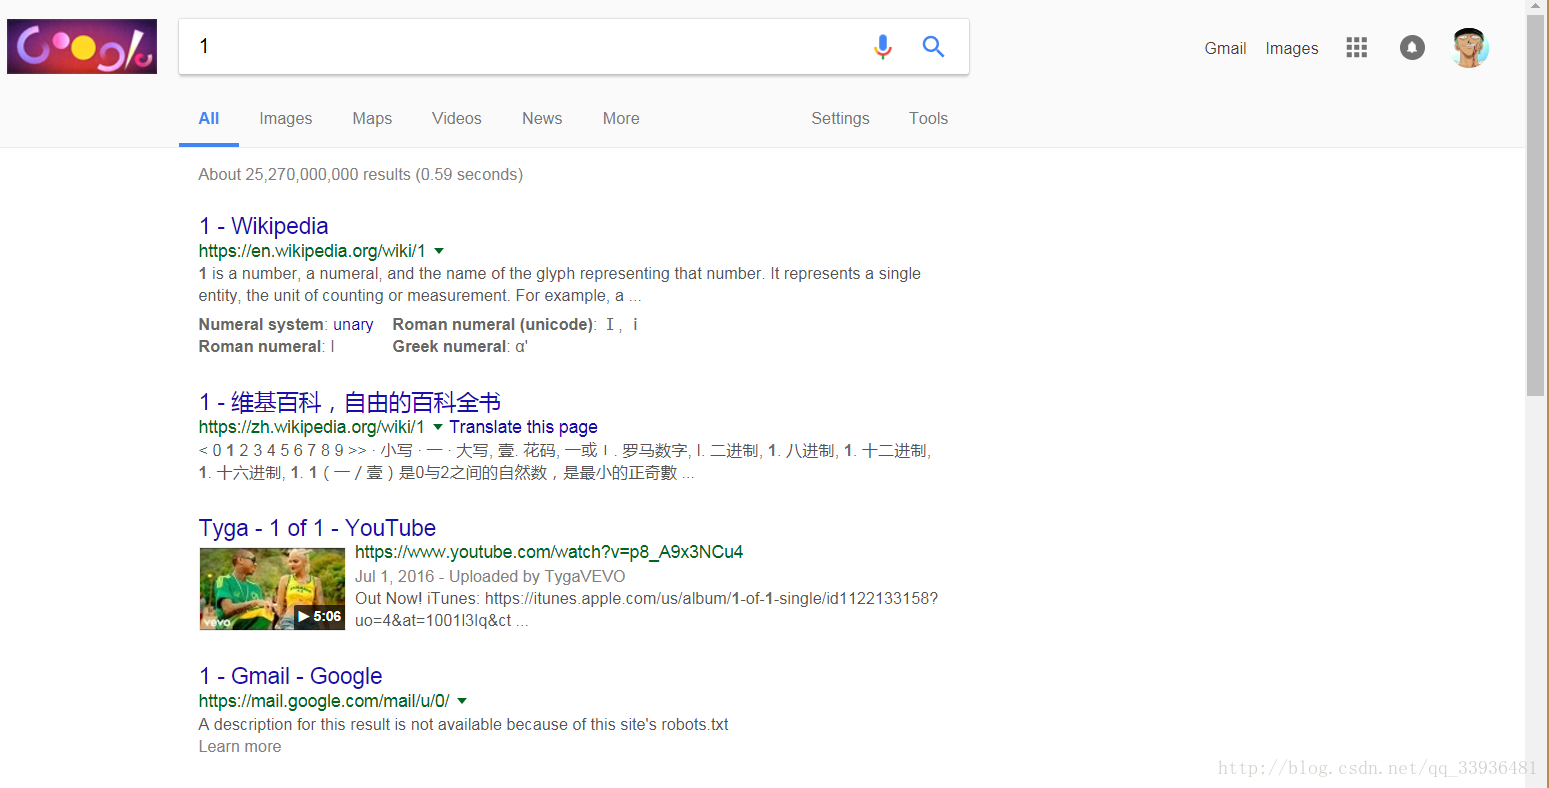Expand dropdown arrow next to mail.google.com URL
This screenshot has height=788, width=1549.
tap(462, 701)
